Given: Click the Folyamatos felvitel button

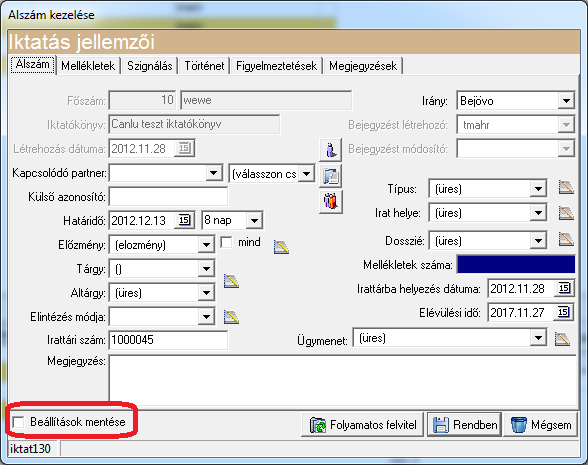Looking at the screenshot, I should coord(363,425).
